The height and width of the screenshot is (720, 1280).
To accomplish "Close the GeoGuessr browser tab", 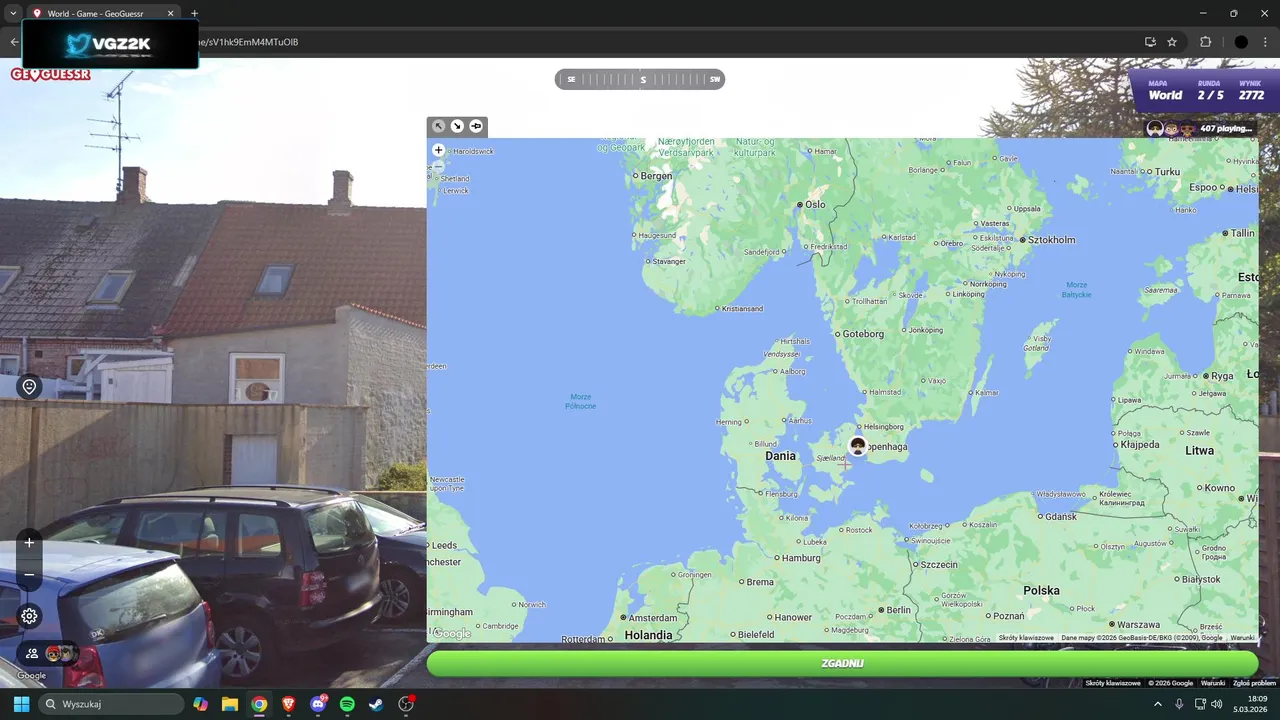I will (170, 14).
